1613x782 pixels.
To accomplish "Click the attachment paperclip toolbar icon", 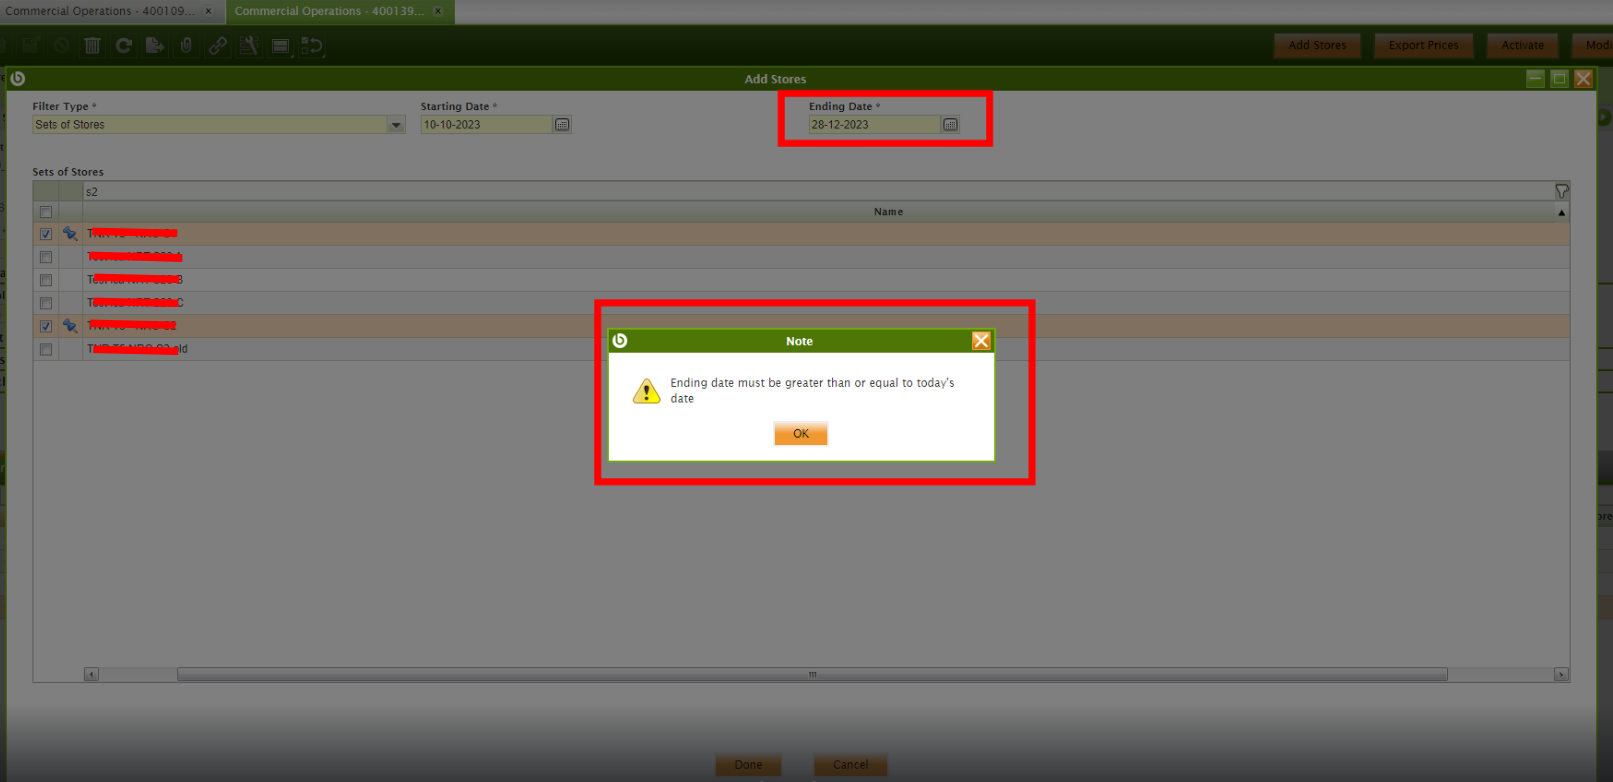I will click(x=186, y=45).
